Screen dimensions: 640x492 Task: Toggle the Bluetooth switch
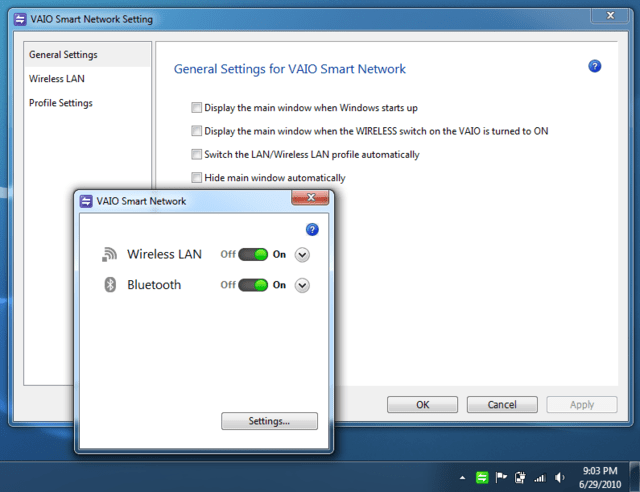(x=253, y=285)
